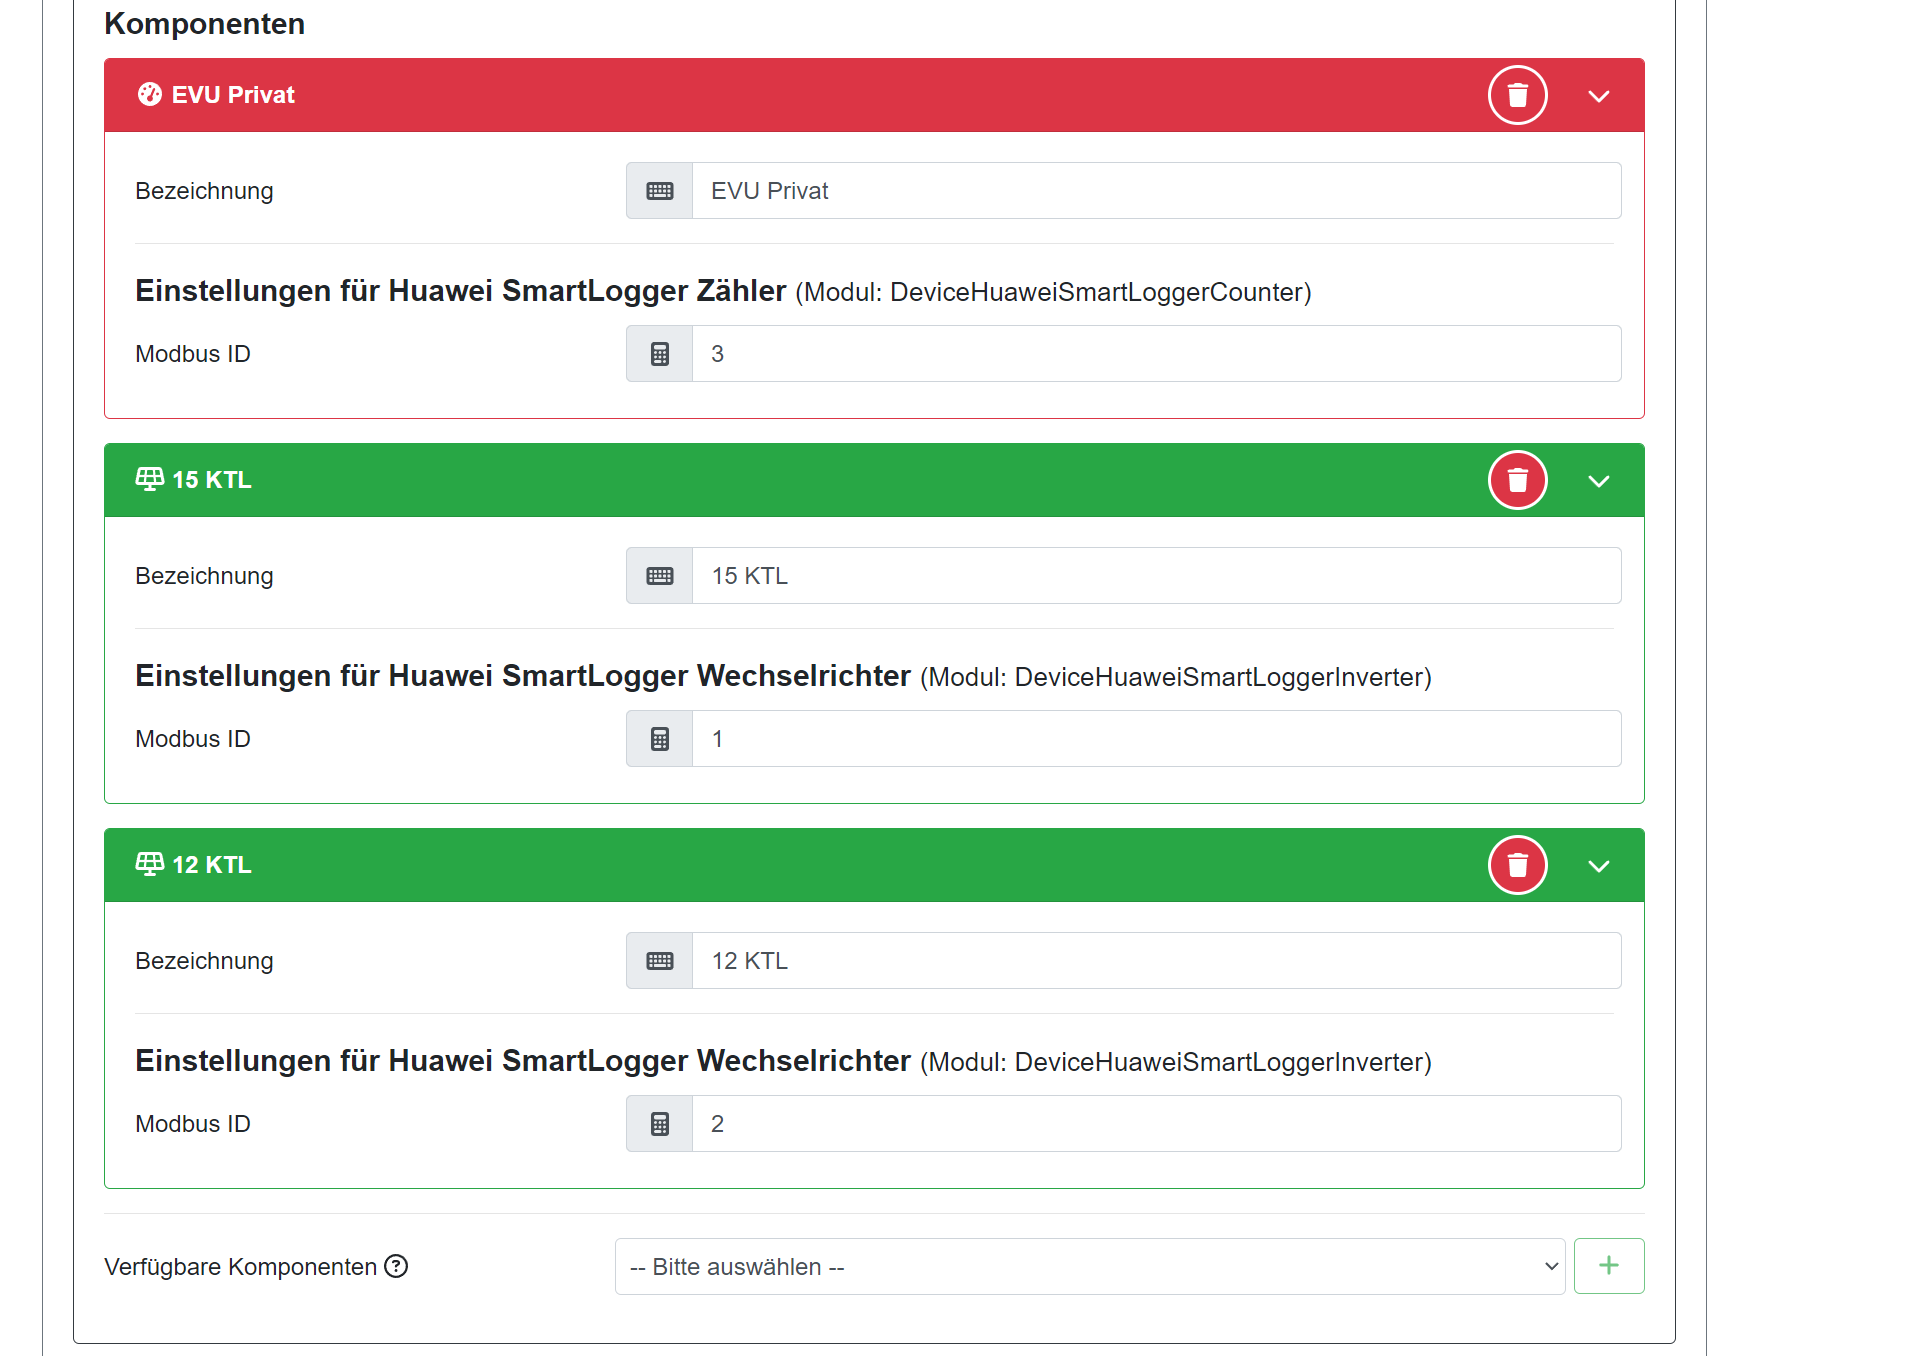This screenshot has height=1356, width=1931.
Task: Click help icon next to Verfügbare Komponenten
Action: tap(396, 1266)
